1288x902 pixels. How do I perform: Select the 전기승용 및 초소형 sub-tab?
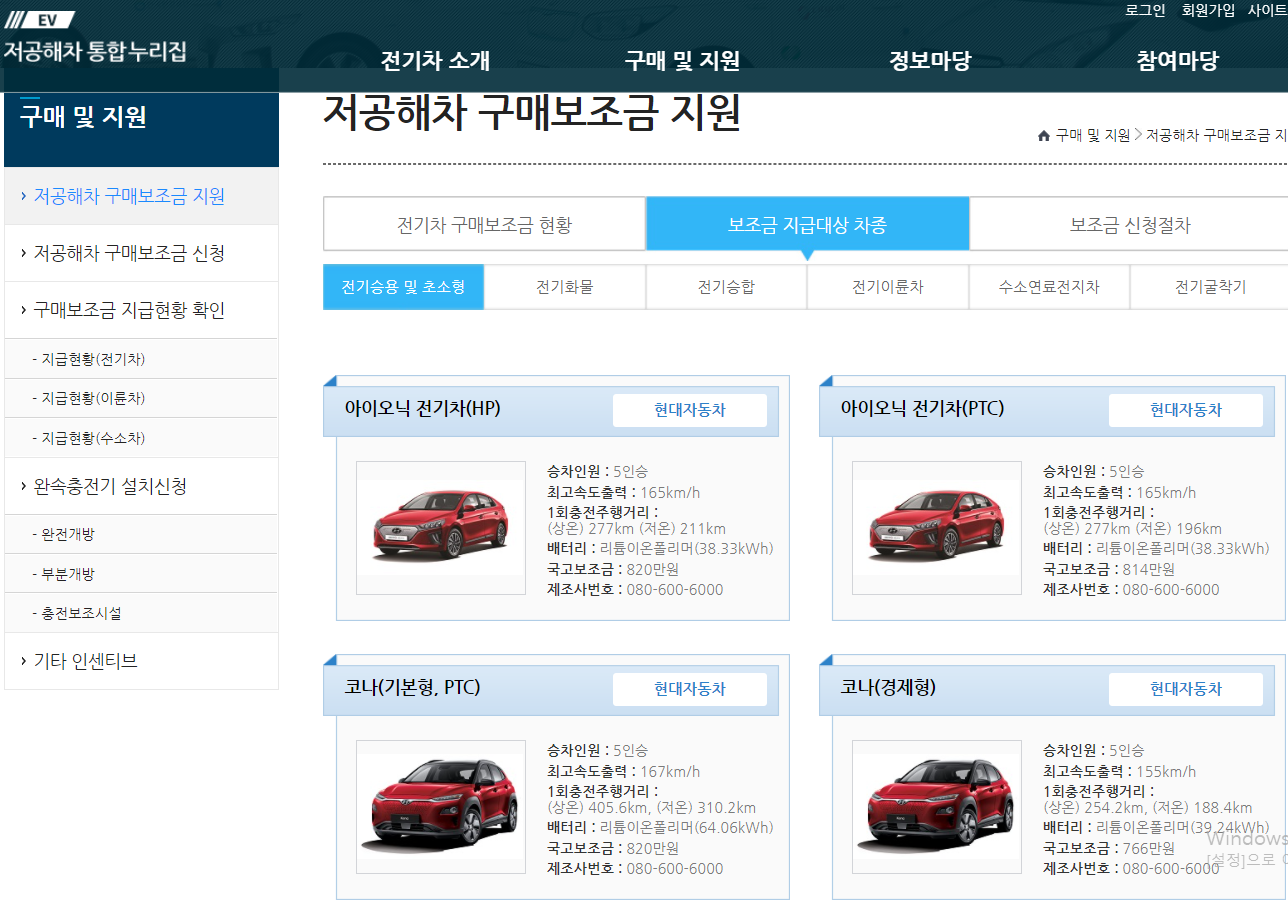pyautogui.click(x=403, y=287)
